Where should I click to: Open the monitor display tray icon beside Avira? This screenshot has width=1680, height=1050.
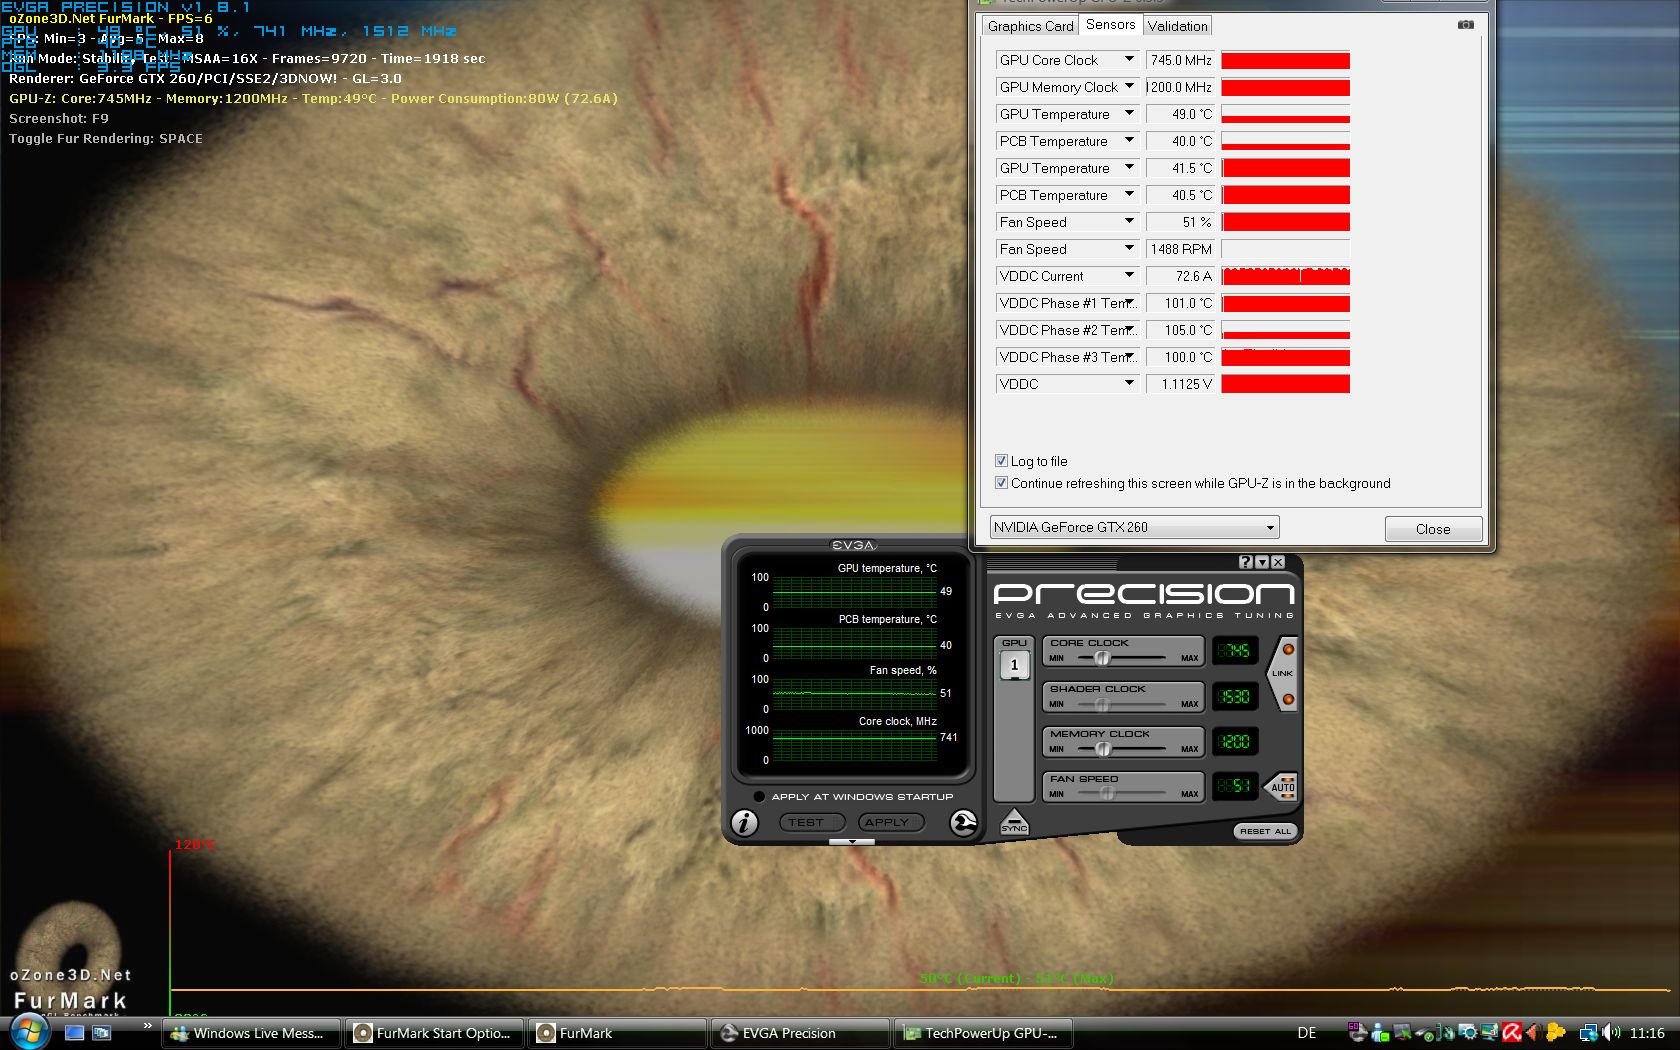pyautogui.click(x=1489, y=1033)
